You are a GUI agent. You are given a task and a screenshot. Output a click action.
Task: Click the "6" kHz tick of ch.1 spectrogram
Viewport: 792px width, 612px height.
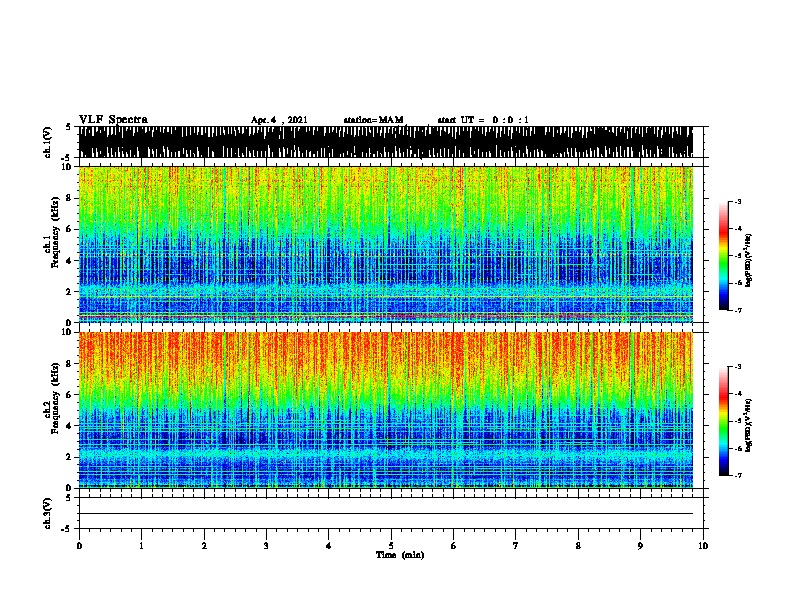[x=69, y=229]
